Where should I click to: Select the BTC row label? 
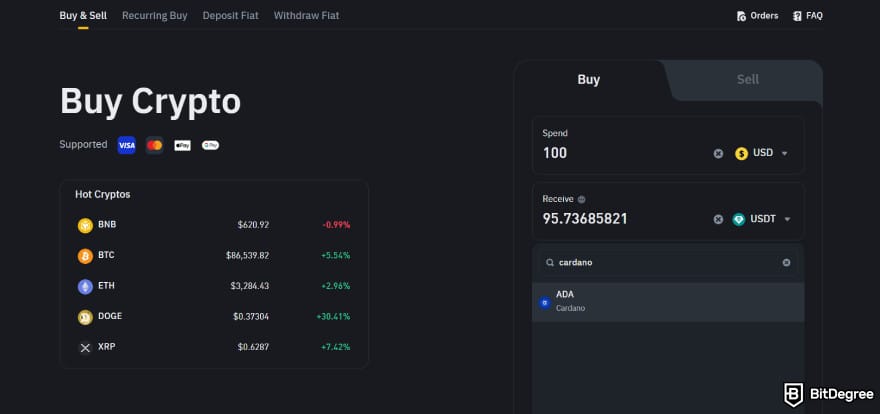tap(106, 255)
